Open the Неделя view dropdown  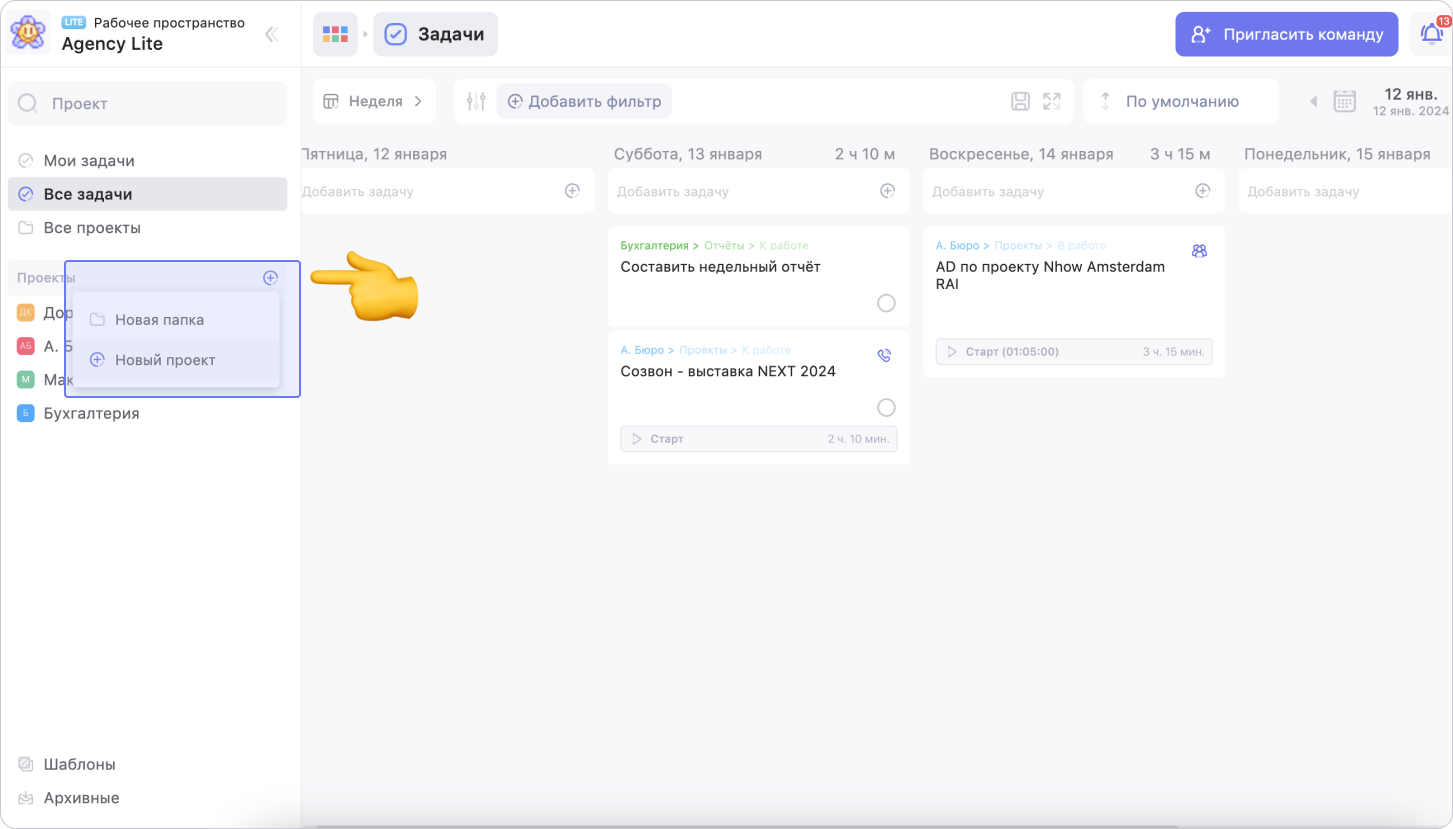(374, 101)
